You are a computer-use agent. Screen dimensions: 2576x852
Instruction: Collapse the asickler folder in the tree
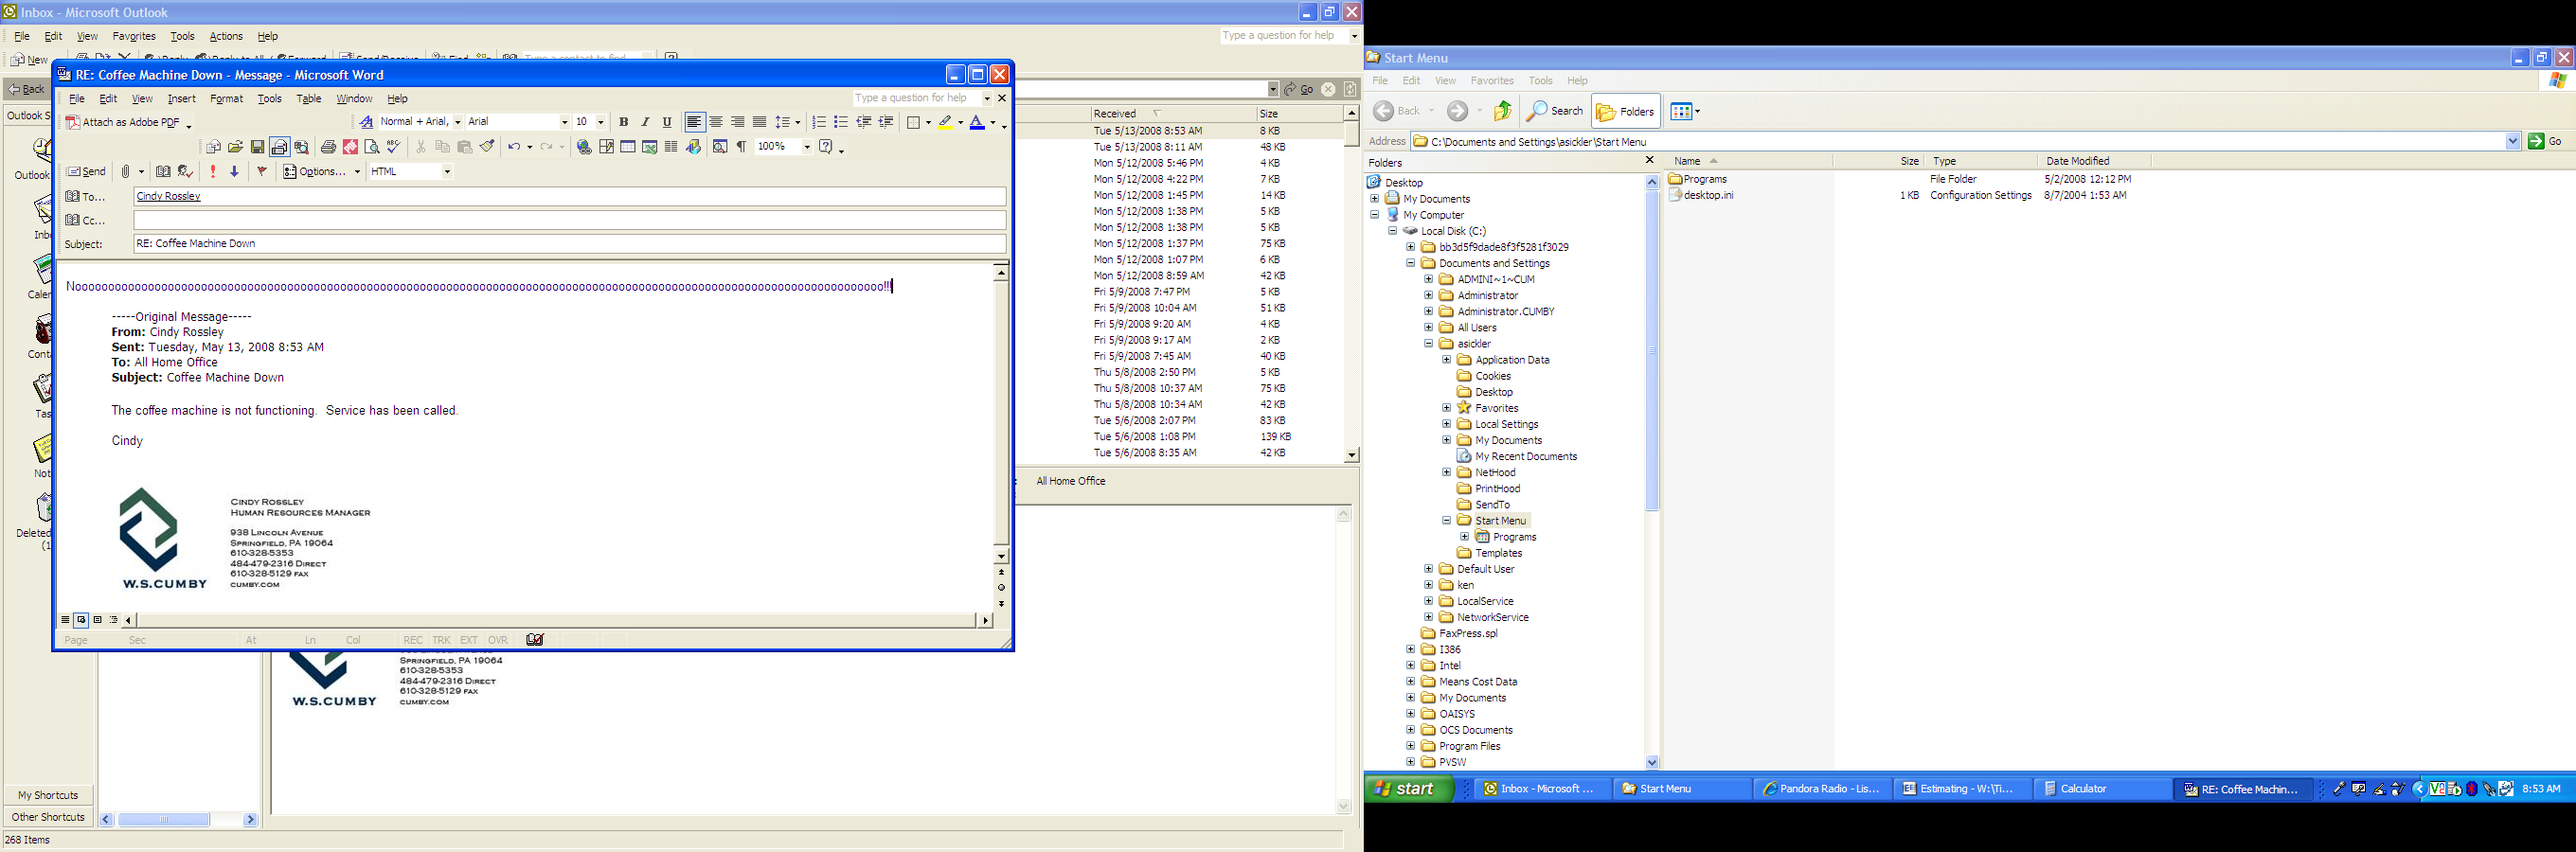[x=1428, y=344]
